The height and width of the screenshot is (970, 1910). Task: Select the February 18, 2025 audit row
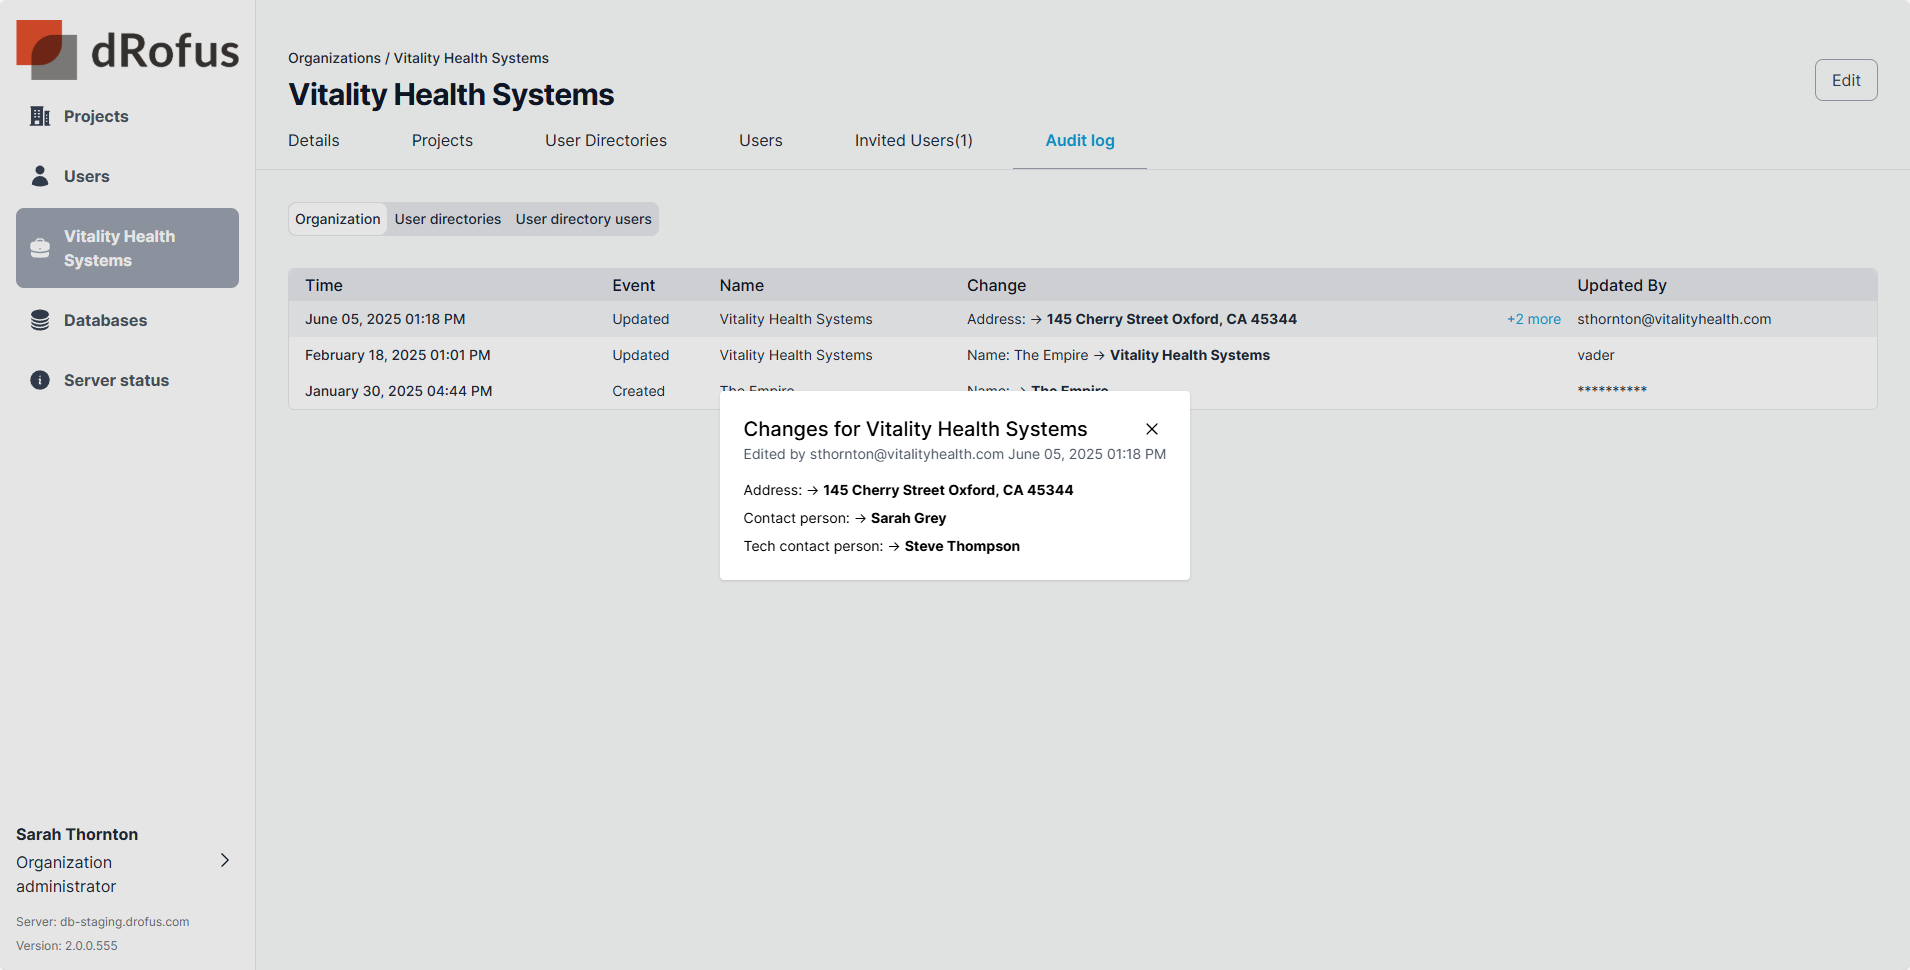[x=397, y=355]
